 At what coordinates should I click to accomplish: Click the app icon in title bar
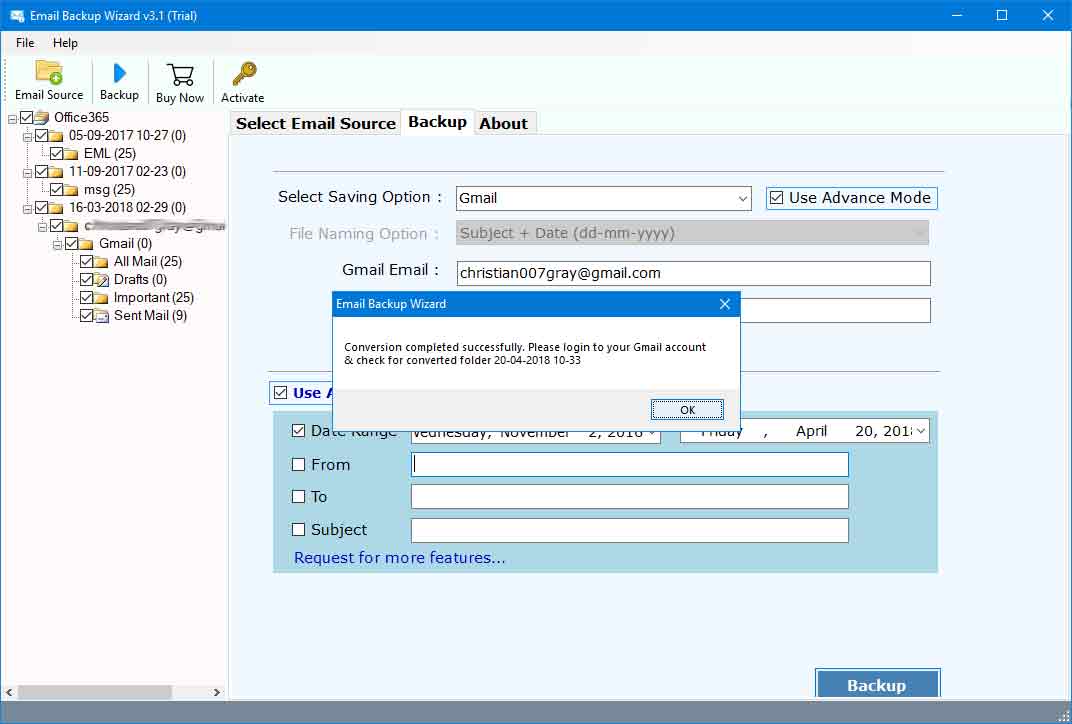click(17, 15)
